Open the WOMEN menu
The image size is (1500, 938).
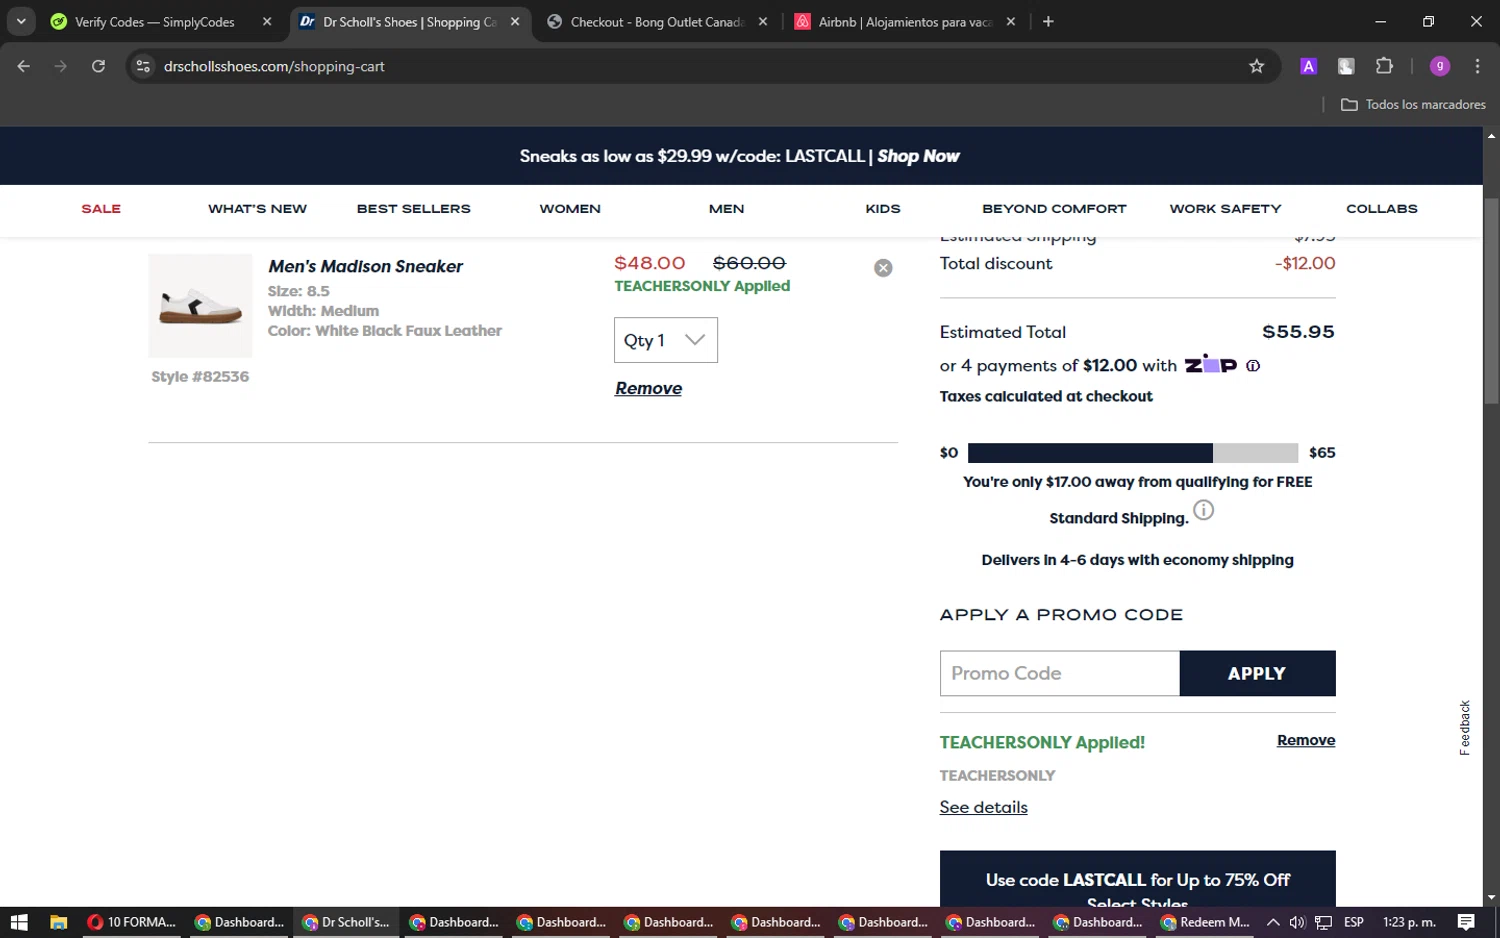tap(570, 209)
